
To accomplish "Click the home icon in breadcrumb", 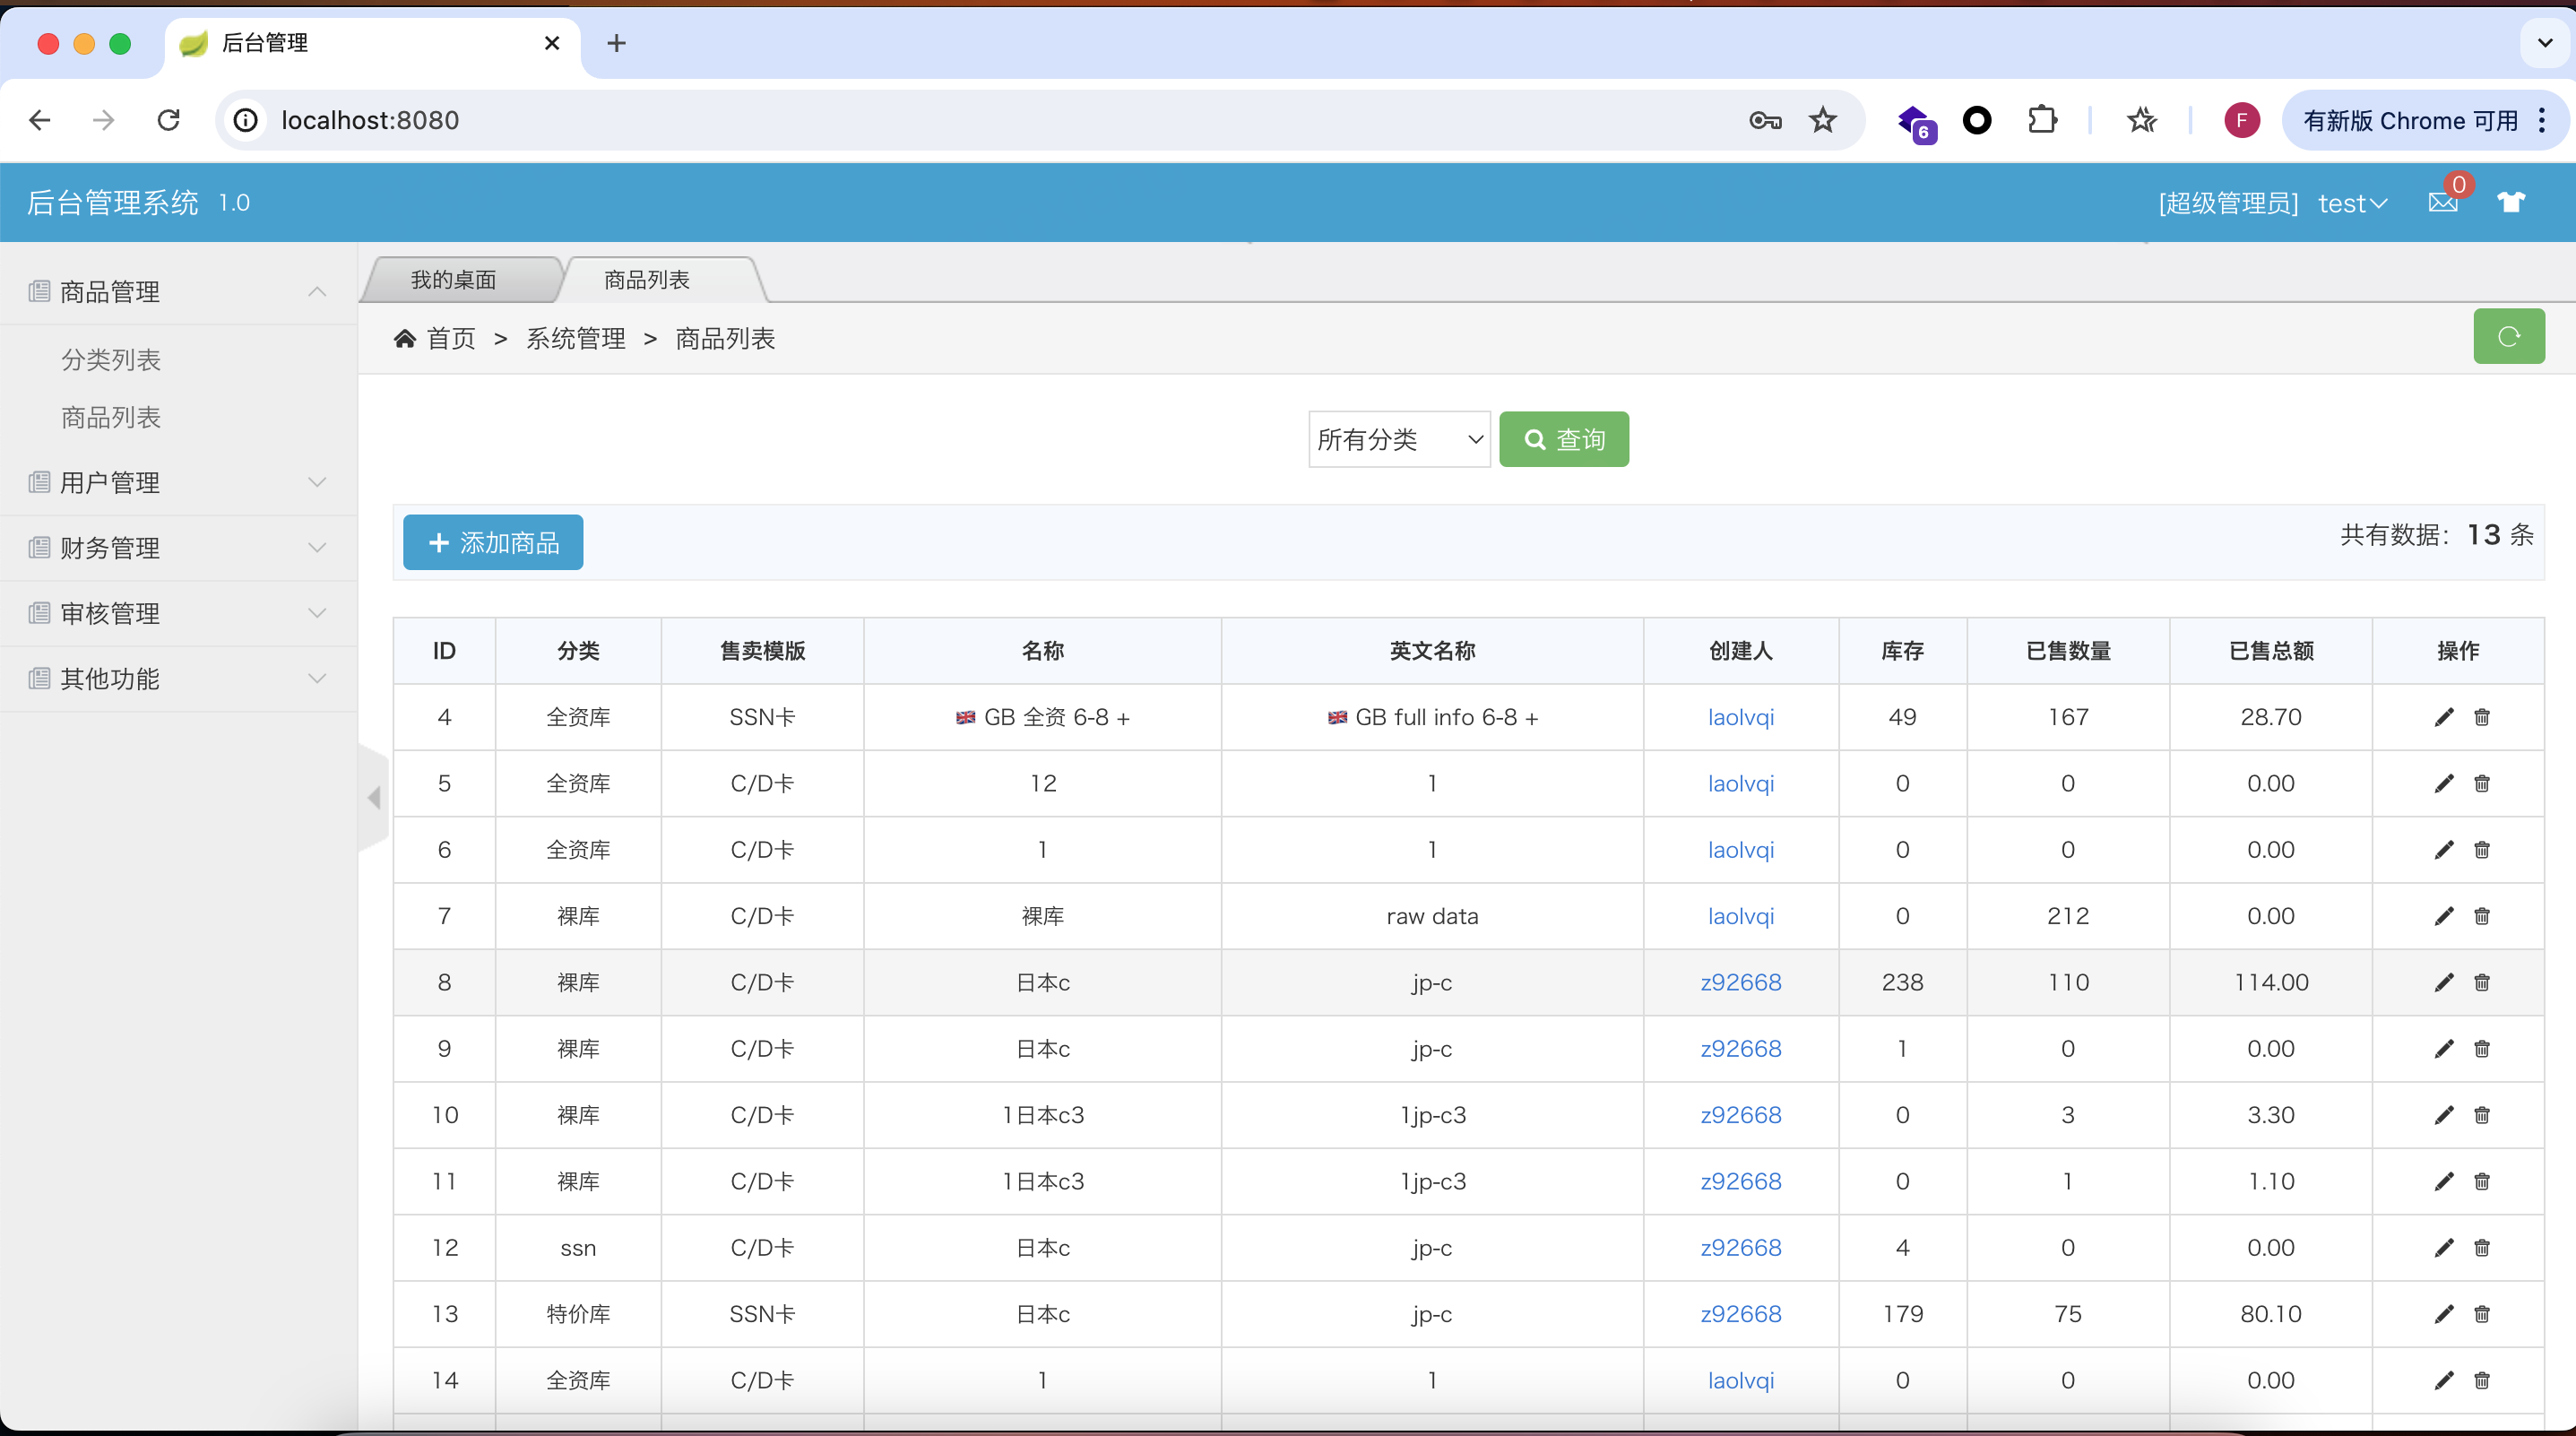I will click(x=405, y=339).
